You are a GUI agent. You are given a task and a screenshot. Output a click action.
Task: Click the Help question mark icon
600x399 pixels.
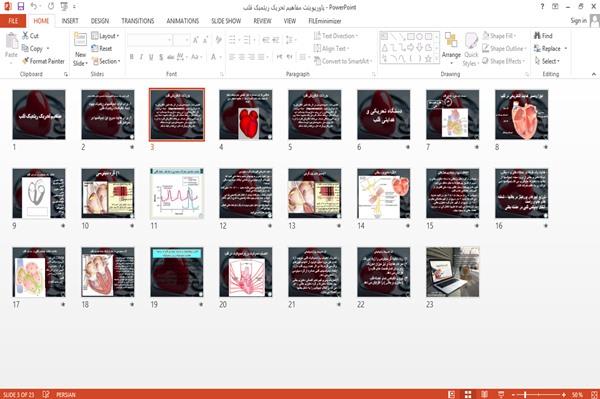[542, 7]
